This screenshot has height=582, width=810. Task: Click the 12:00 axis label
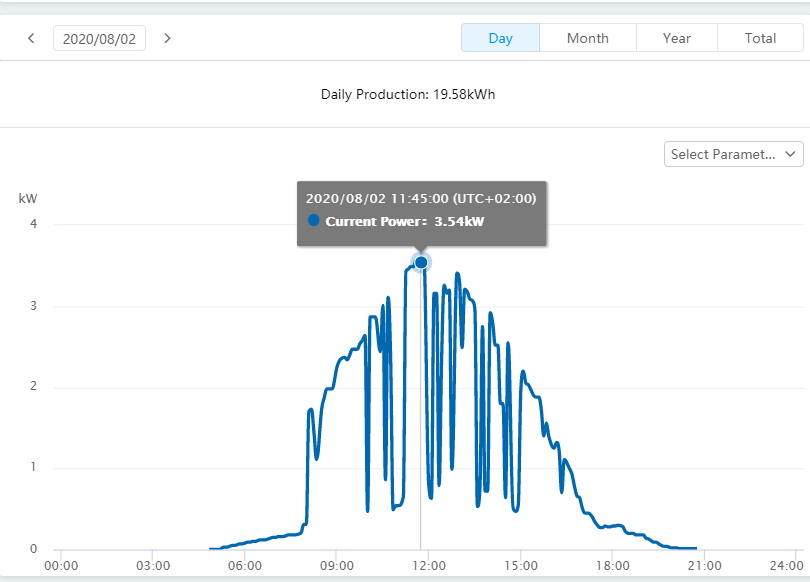pyautogui.click(x=429, y=565)
